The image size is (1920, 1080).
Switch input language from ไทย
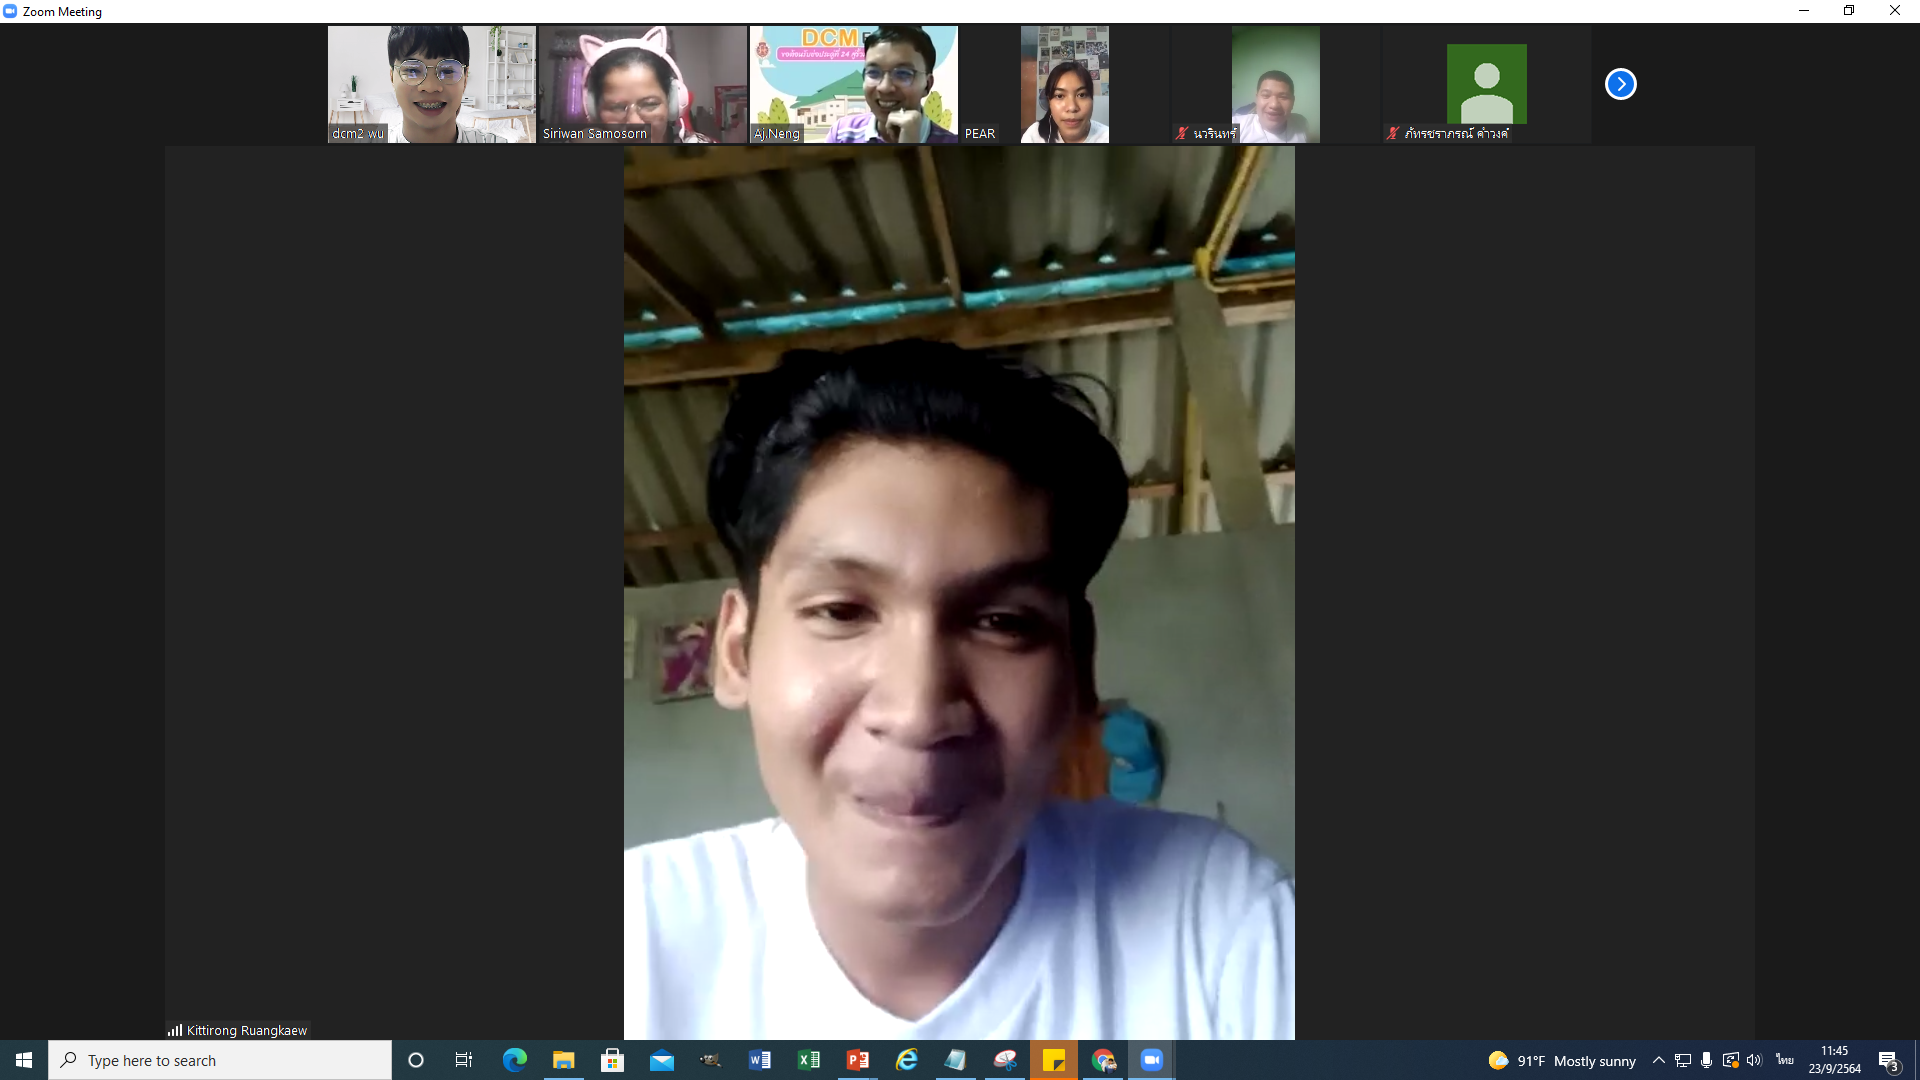click(1785, 1060)
